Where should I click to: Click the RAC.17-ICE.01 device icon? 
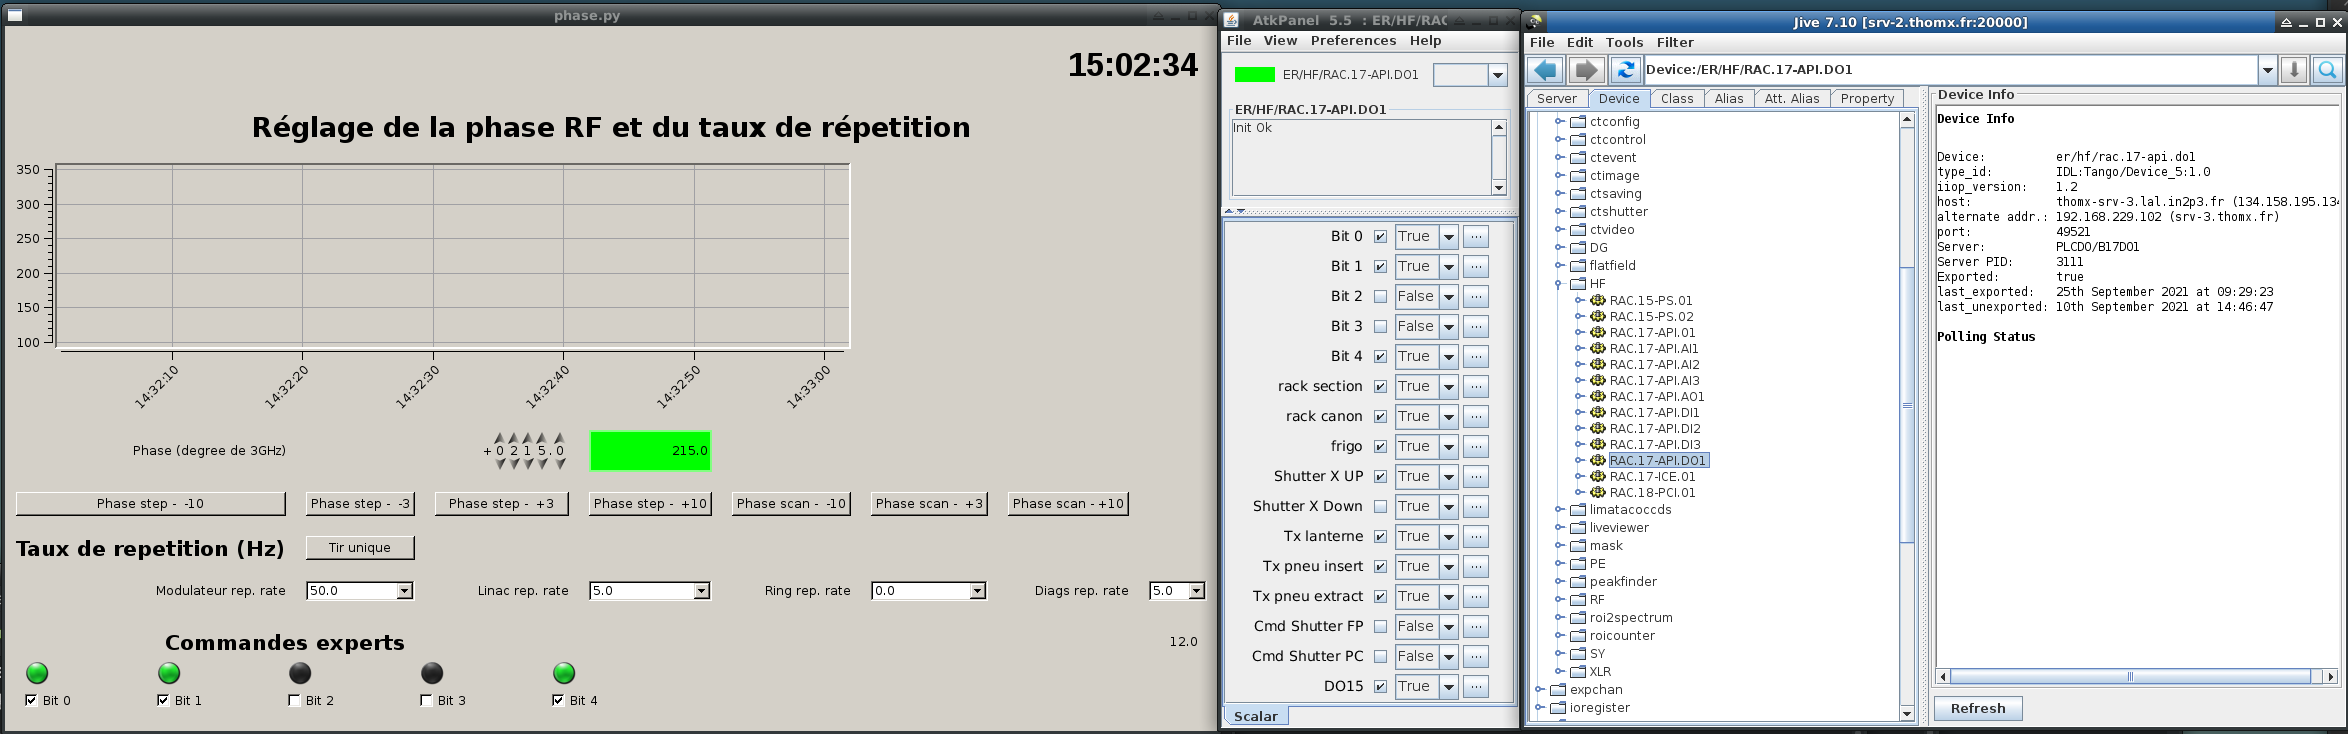1598,477
